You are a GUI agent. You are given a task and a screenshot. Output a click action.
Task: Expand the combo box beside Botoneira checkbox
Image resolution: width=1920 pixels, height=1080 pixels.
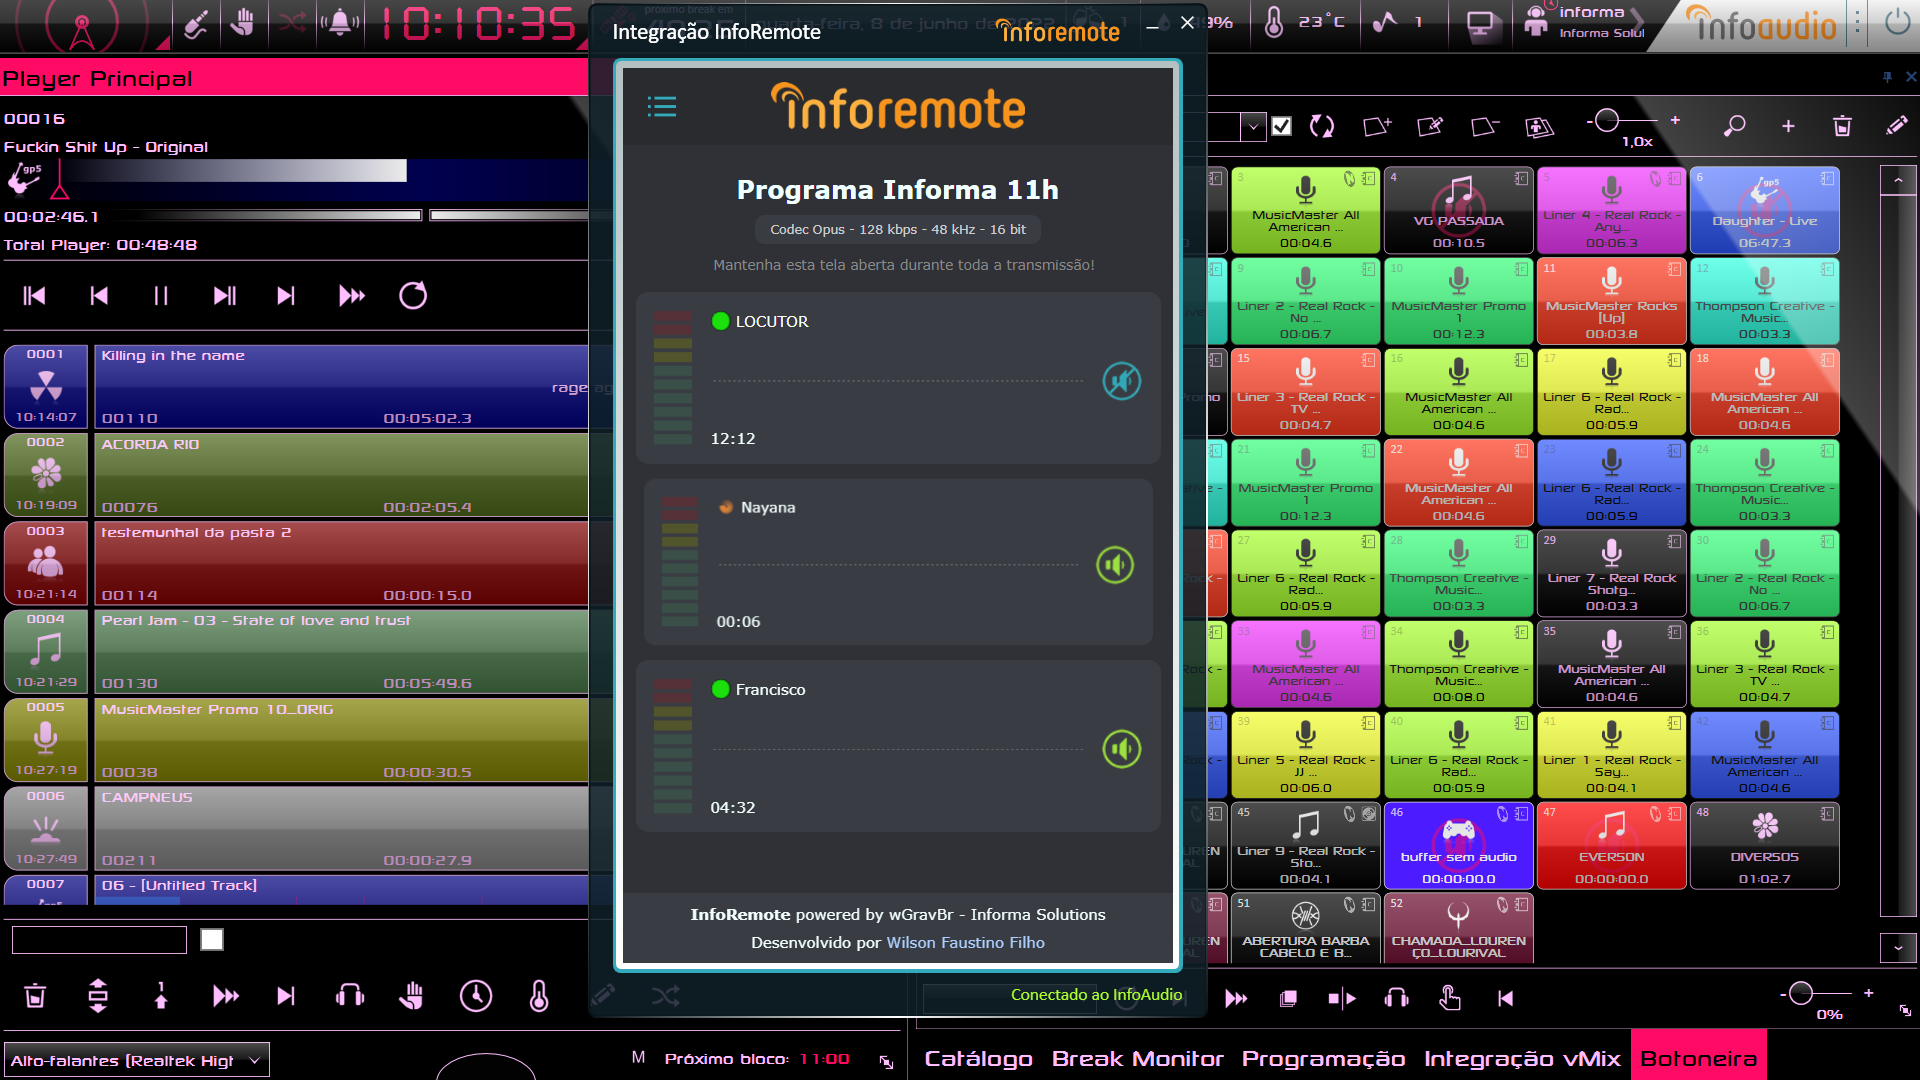(1253, 127)
